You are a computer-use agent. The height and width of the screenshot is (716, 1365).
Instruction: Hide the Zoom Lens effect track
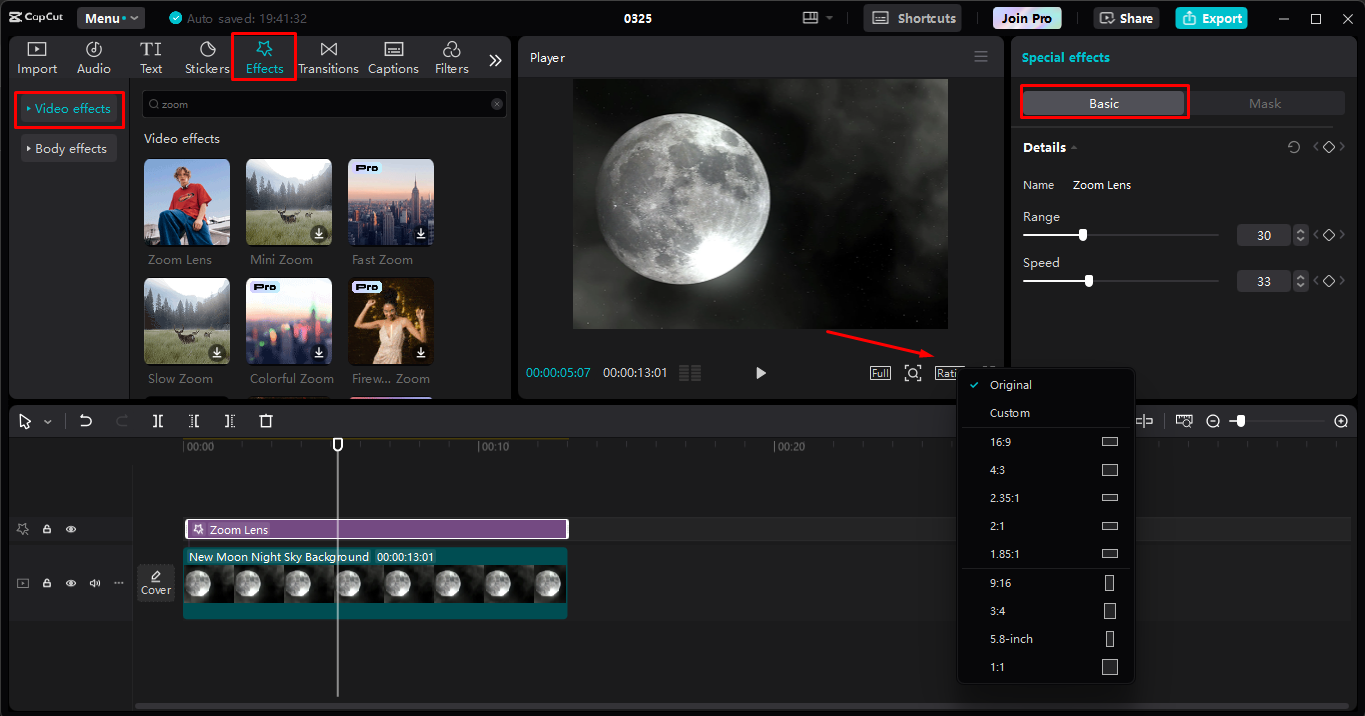71,529
